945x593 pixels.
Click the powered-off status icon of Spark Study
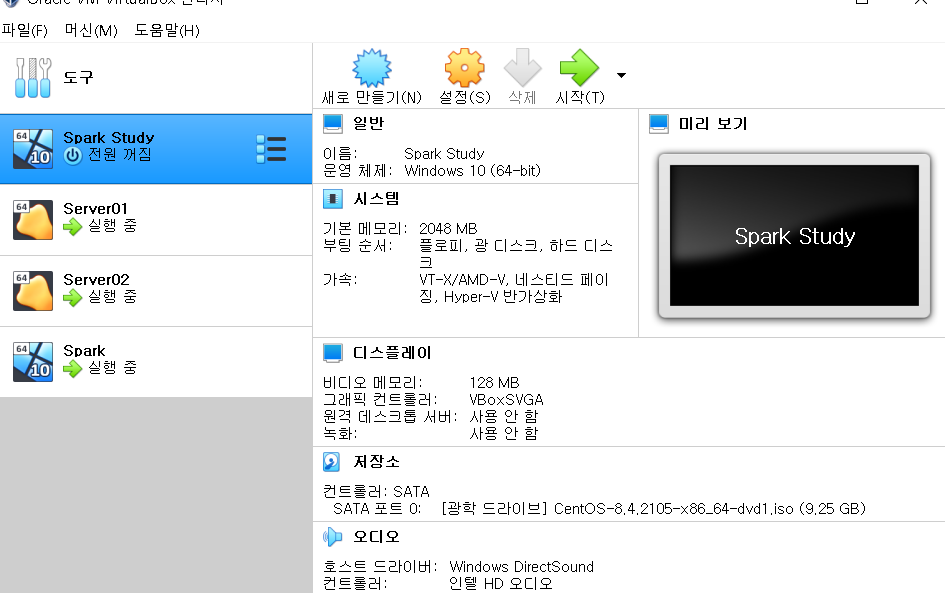click(x=73, y=155)
